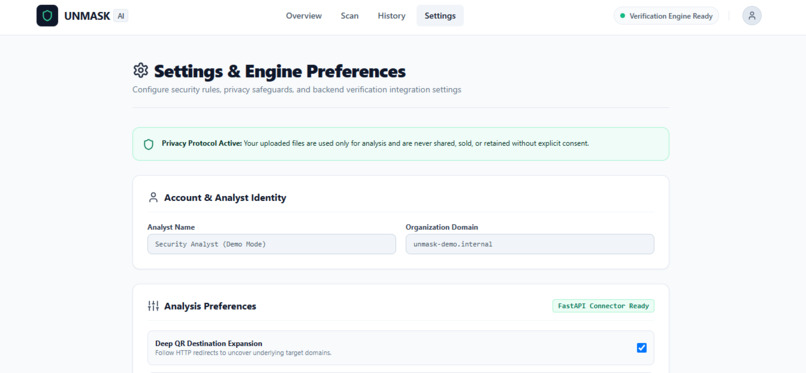This screenshot has width=806, height=373.
Task: Click the shield icon in the Privacy Protocol banner
Action: [x=149, y=144]
